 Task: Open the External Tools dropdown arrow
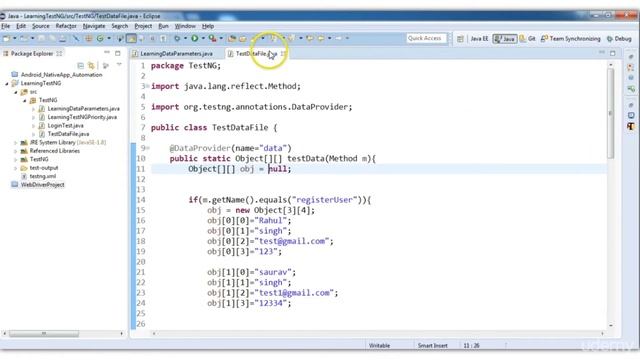coord(221,38)
